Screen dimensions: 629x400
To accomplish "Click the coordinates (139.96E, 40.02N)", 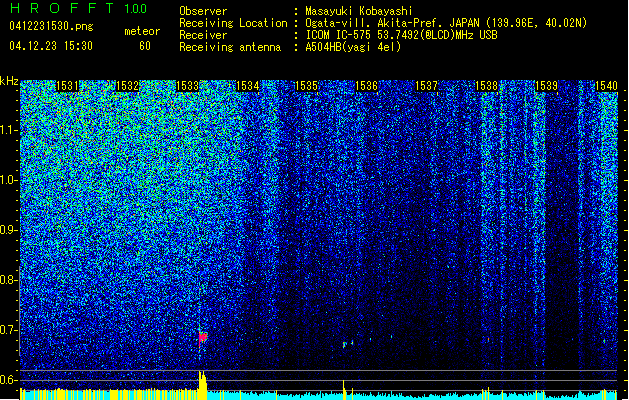I will pyautogui.click(x=536, y=23).
